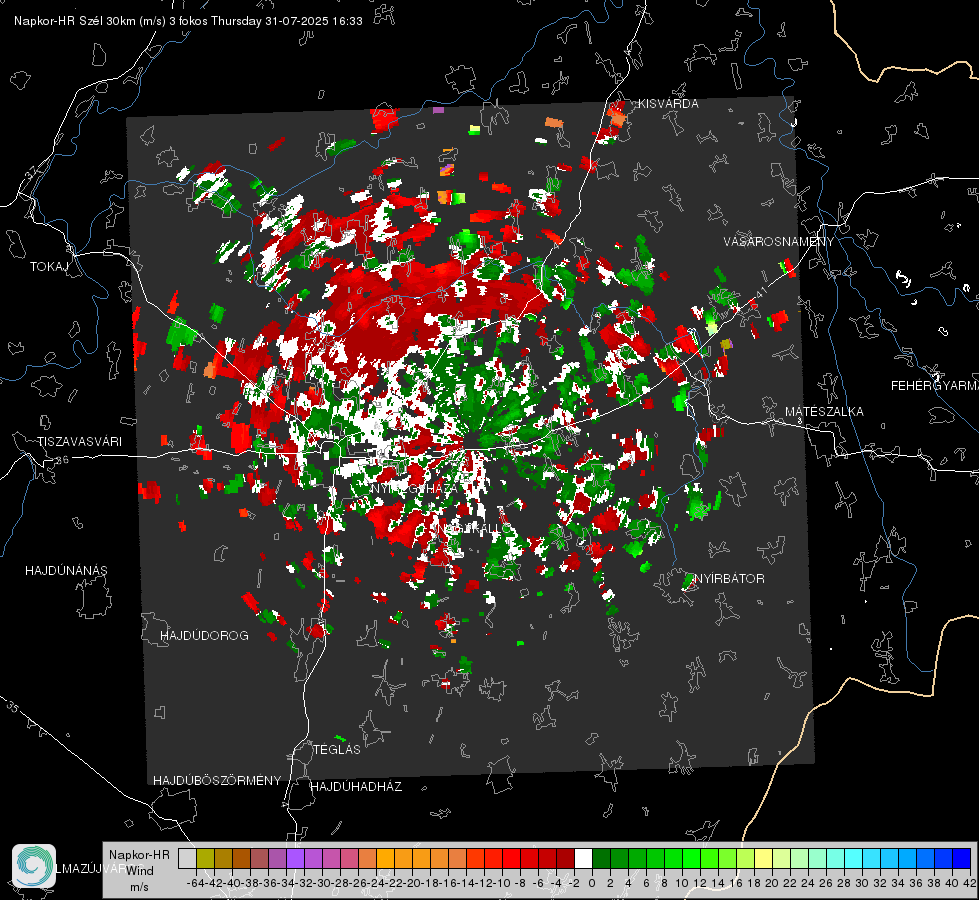Screen dimensions: 979x900
Task: Click the NYÍREGYHÁZA label at radar center
Action: [x=413, y=488]
